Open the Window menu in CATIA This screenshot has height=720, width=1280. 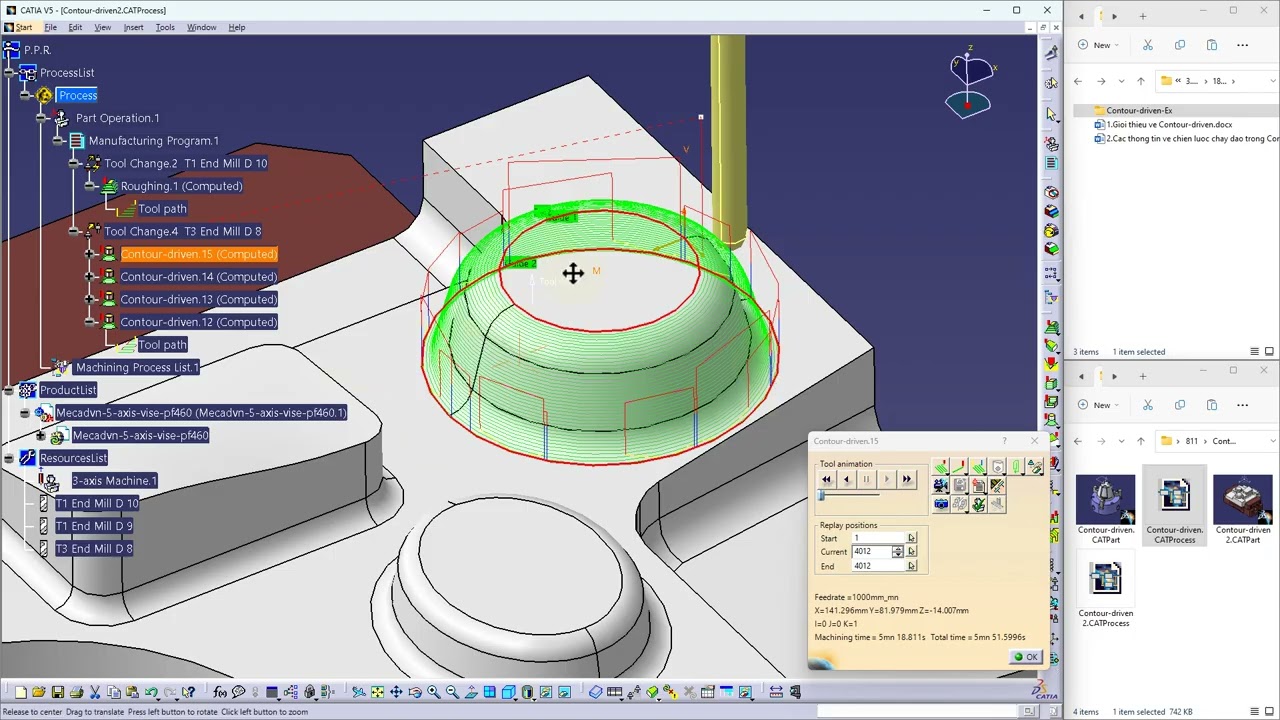tap(201, 27)
